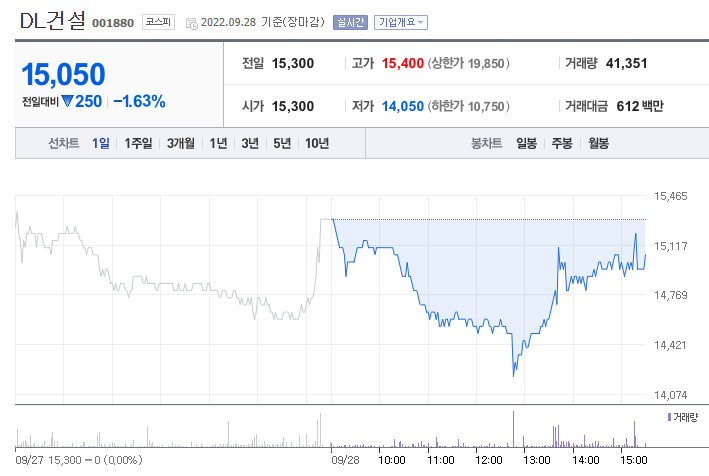Open the 주봉 weekly candle chart
The image size is (709, 476).
click(x=562, y=143)
